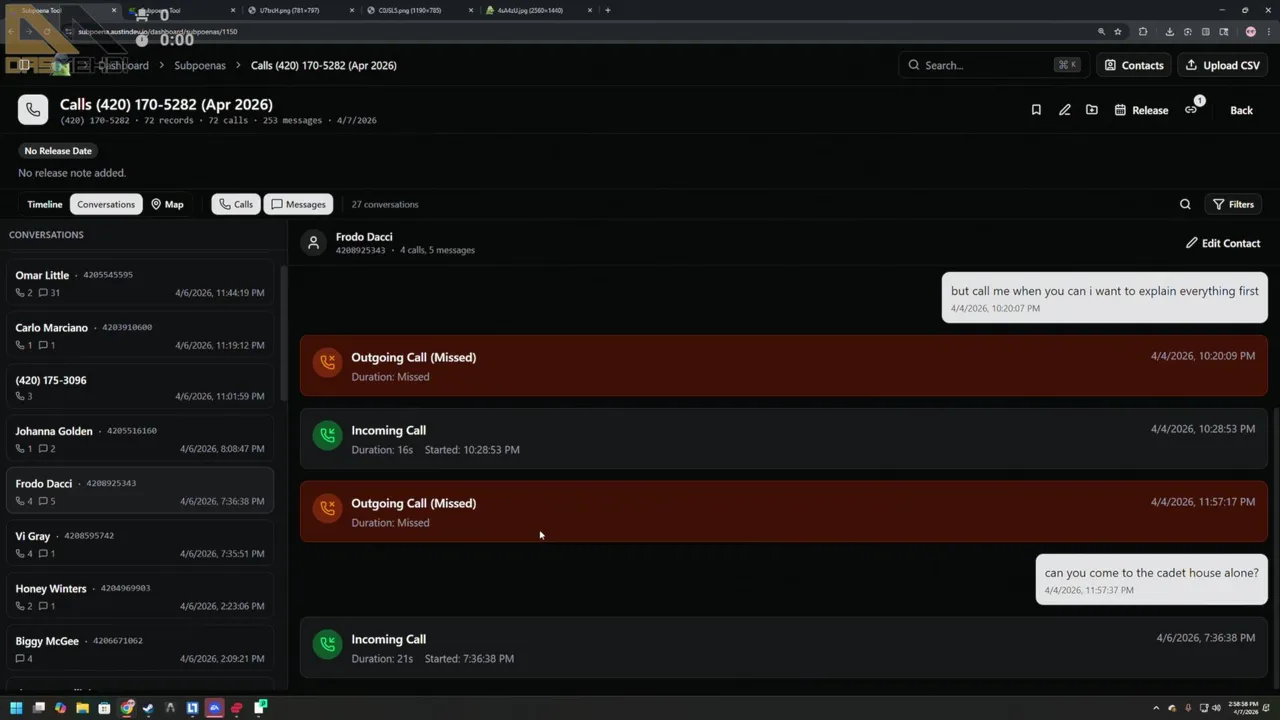This screenshot has height=720, width=1280.
Task: Click the incoming call icon at 7:36:38 PM
Action: (x=327, y=644)
